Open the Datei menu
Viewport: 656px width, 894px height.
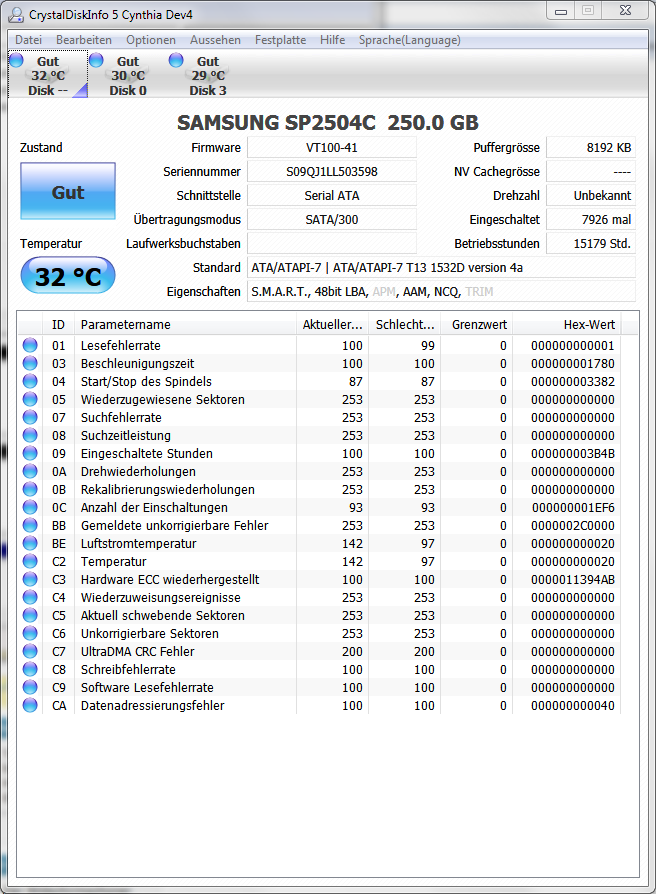pos(28,40)
